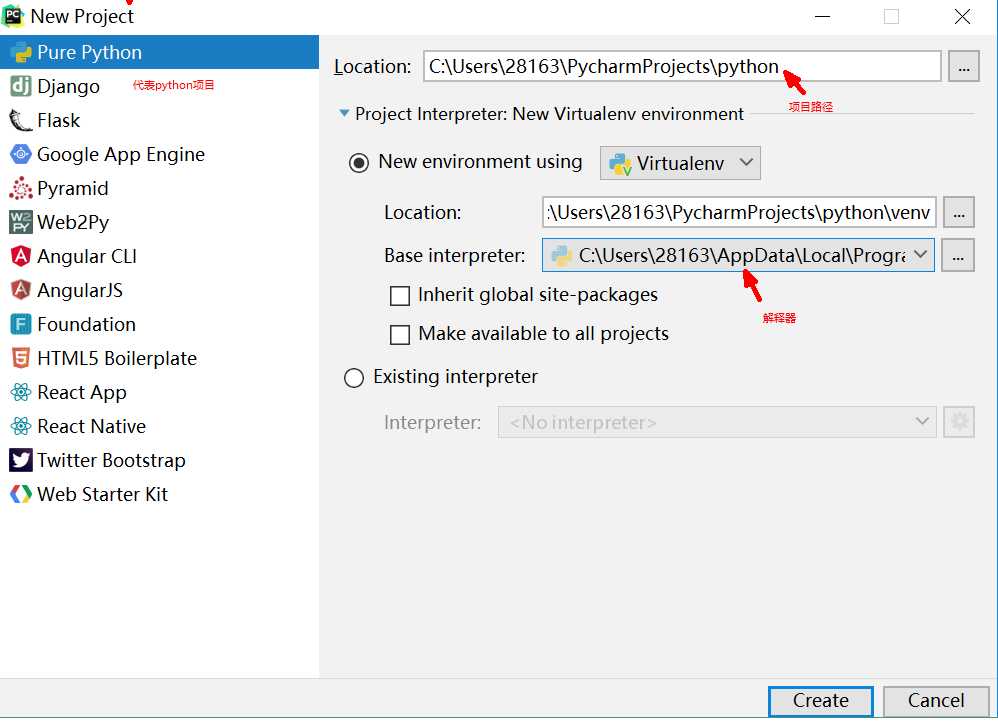Click the Pyramid project icon

point(20,188)
